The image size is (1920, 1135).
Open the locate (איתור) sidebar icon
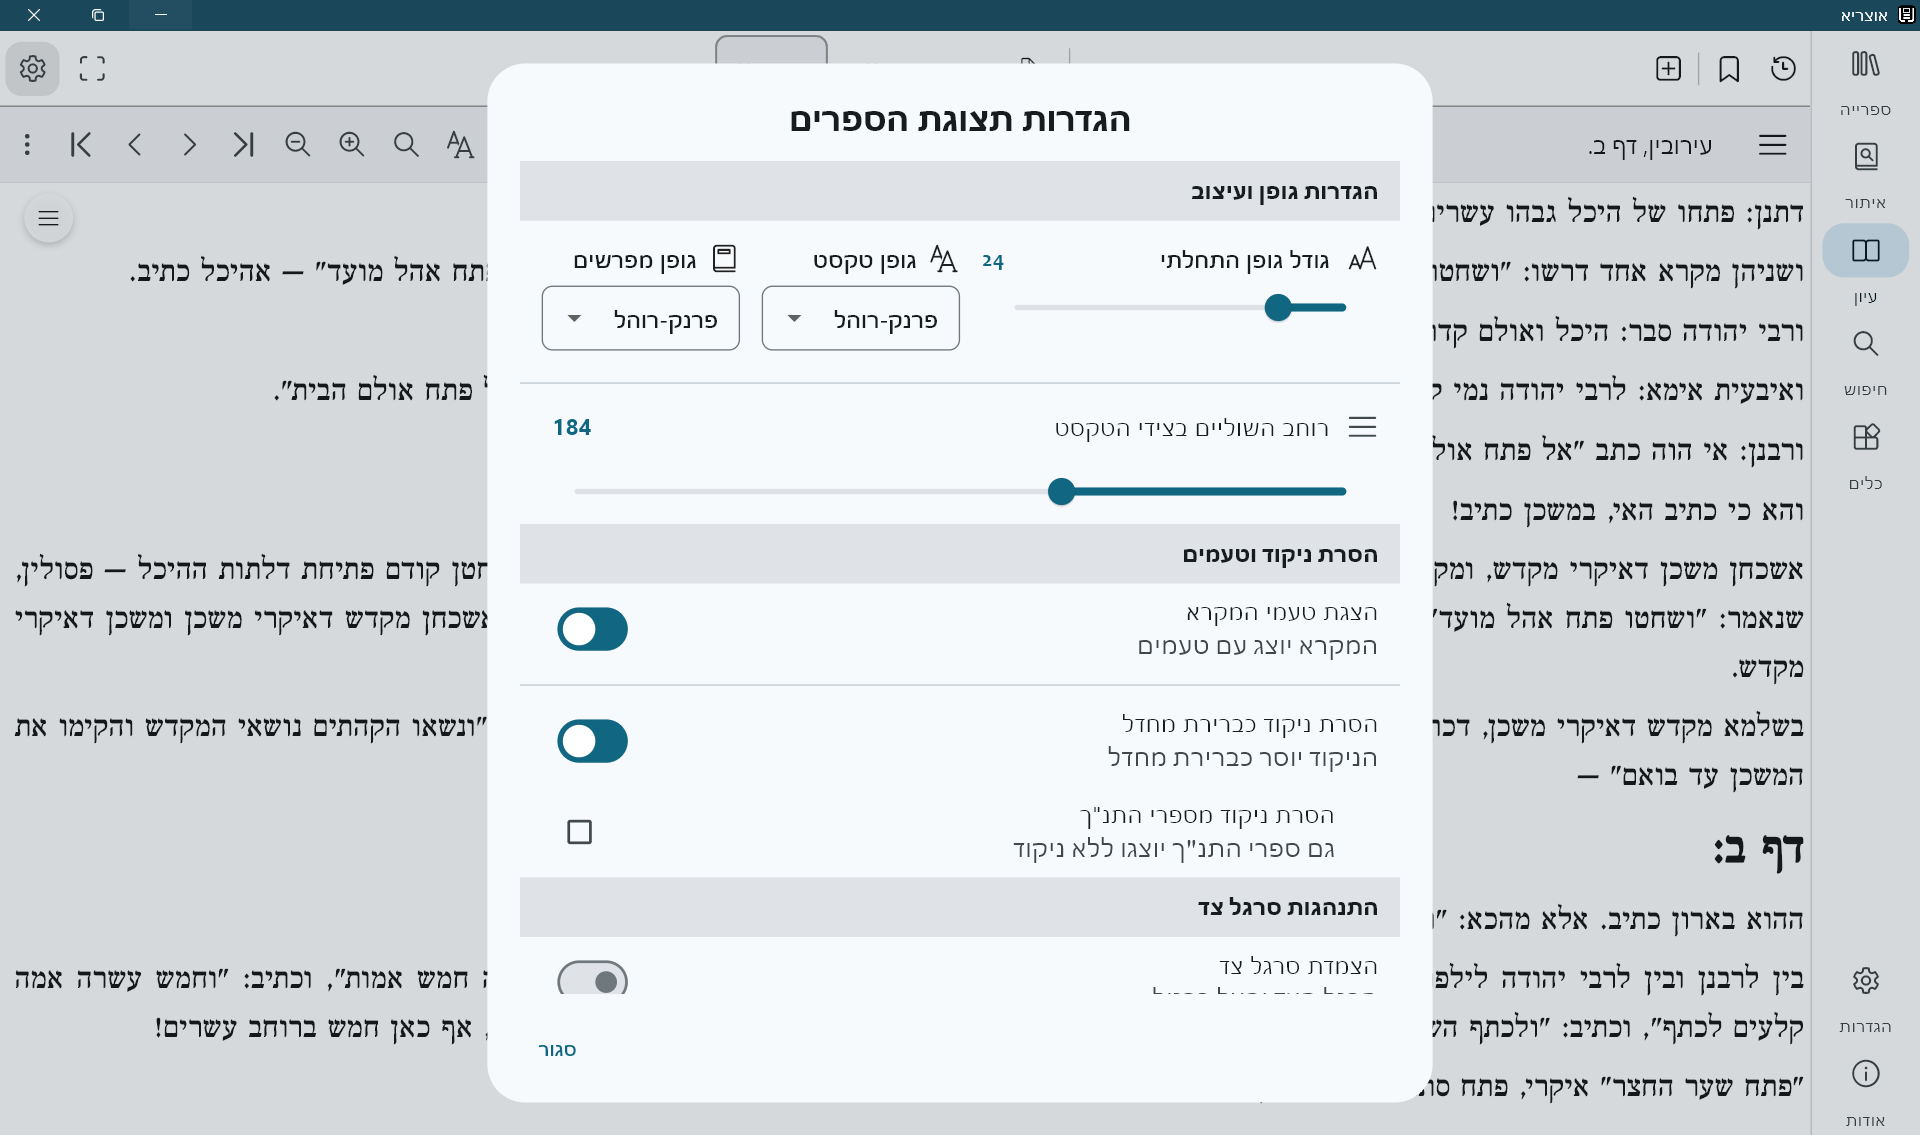[x=1865, y=158]
